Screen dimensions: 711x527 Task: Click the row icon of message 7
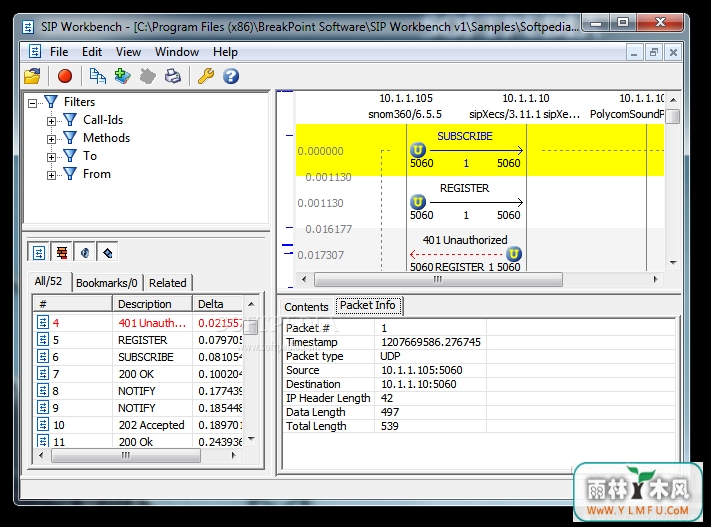[43, 374]
